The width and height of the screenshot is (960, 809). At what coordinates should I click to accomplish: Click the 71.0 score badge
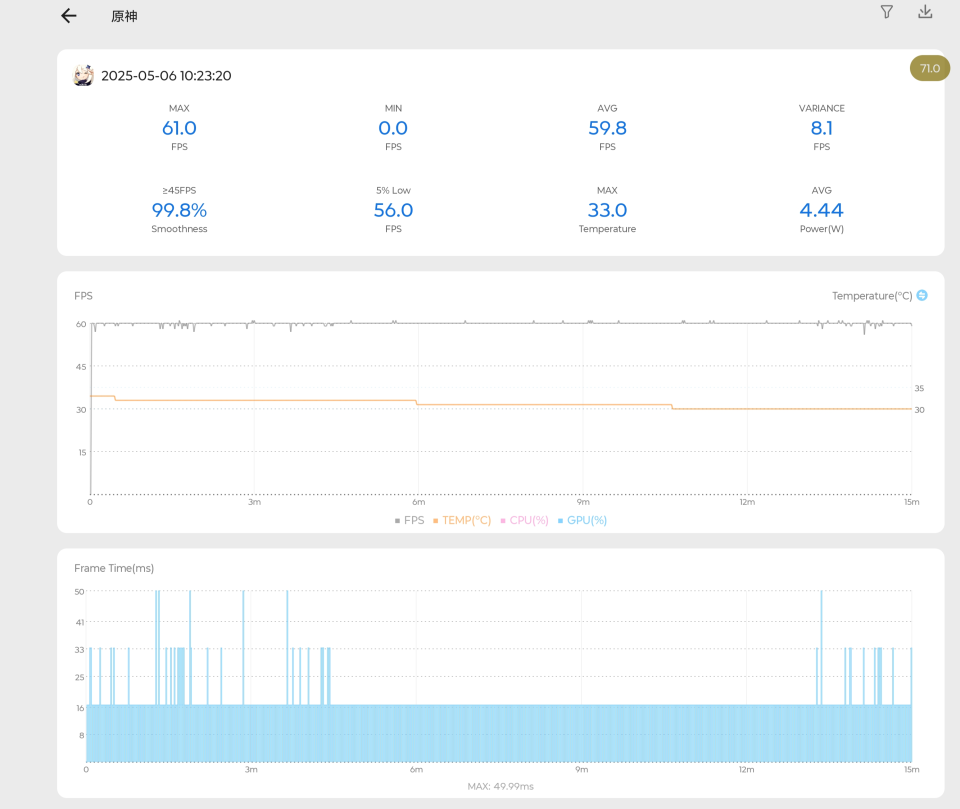coord(929,68)
